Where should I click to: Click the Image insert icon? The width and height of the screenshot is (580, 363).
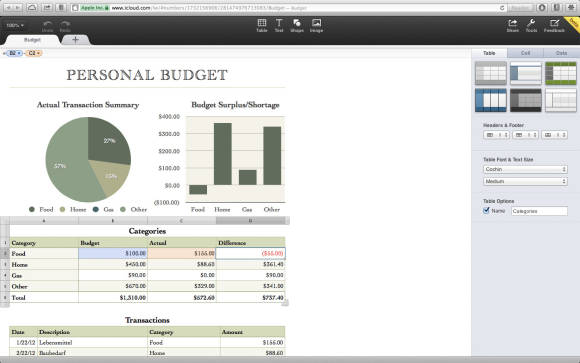tap(316, 25)
